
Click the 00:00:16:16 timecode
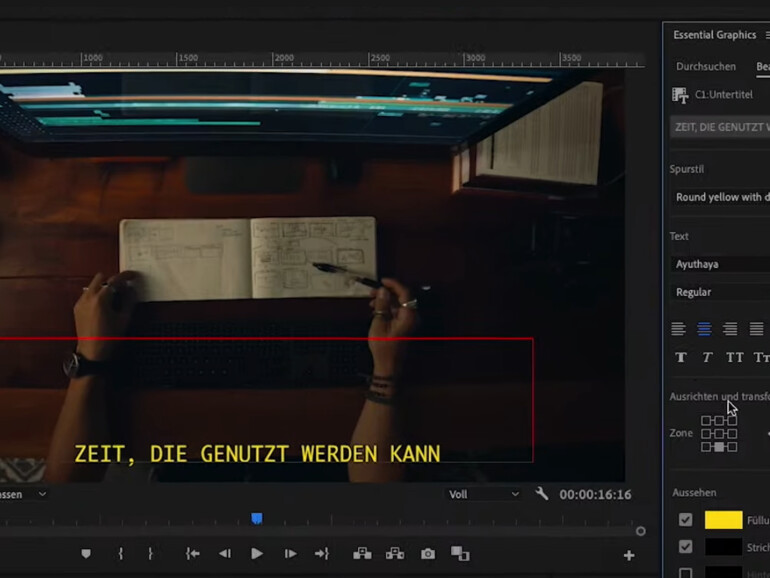click(x=595, y=495)
